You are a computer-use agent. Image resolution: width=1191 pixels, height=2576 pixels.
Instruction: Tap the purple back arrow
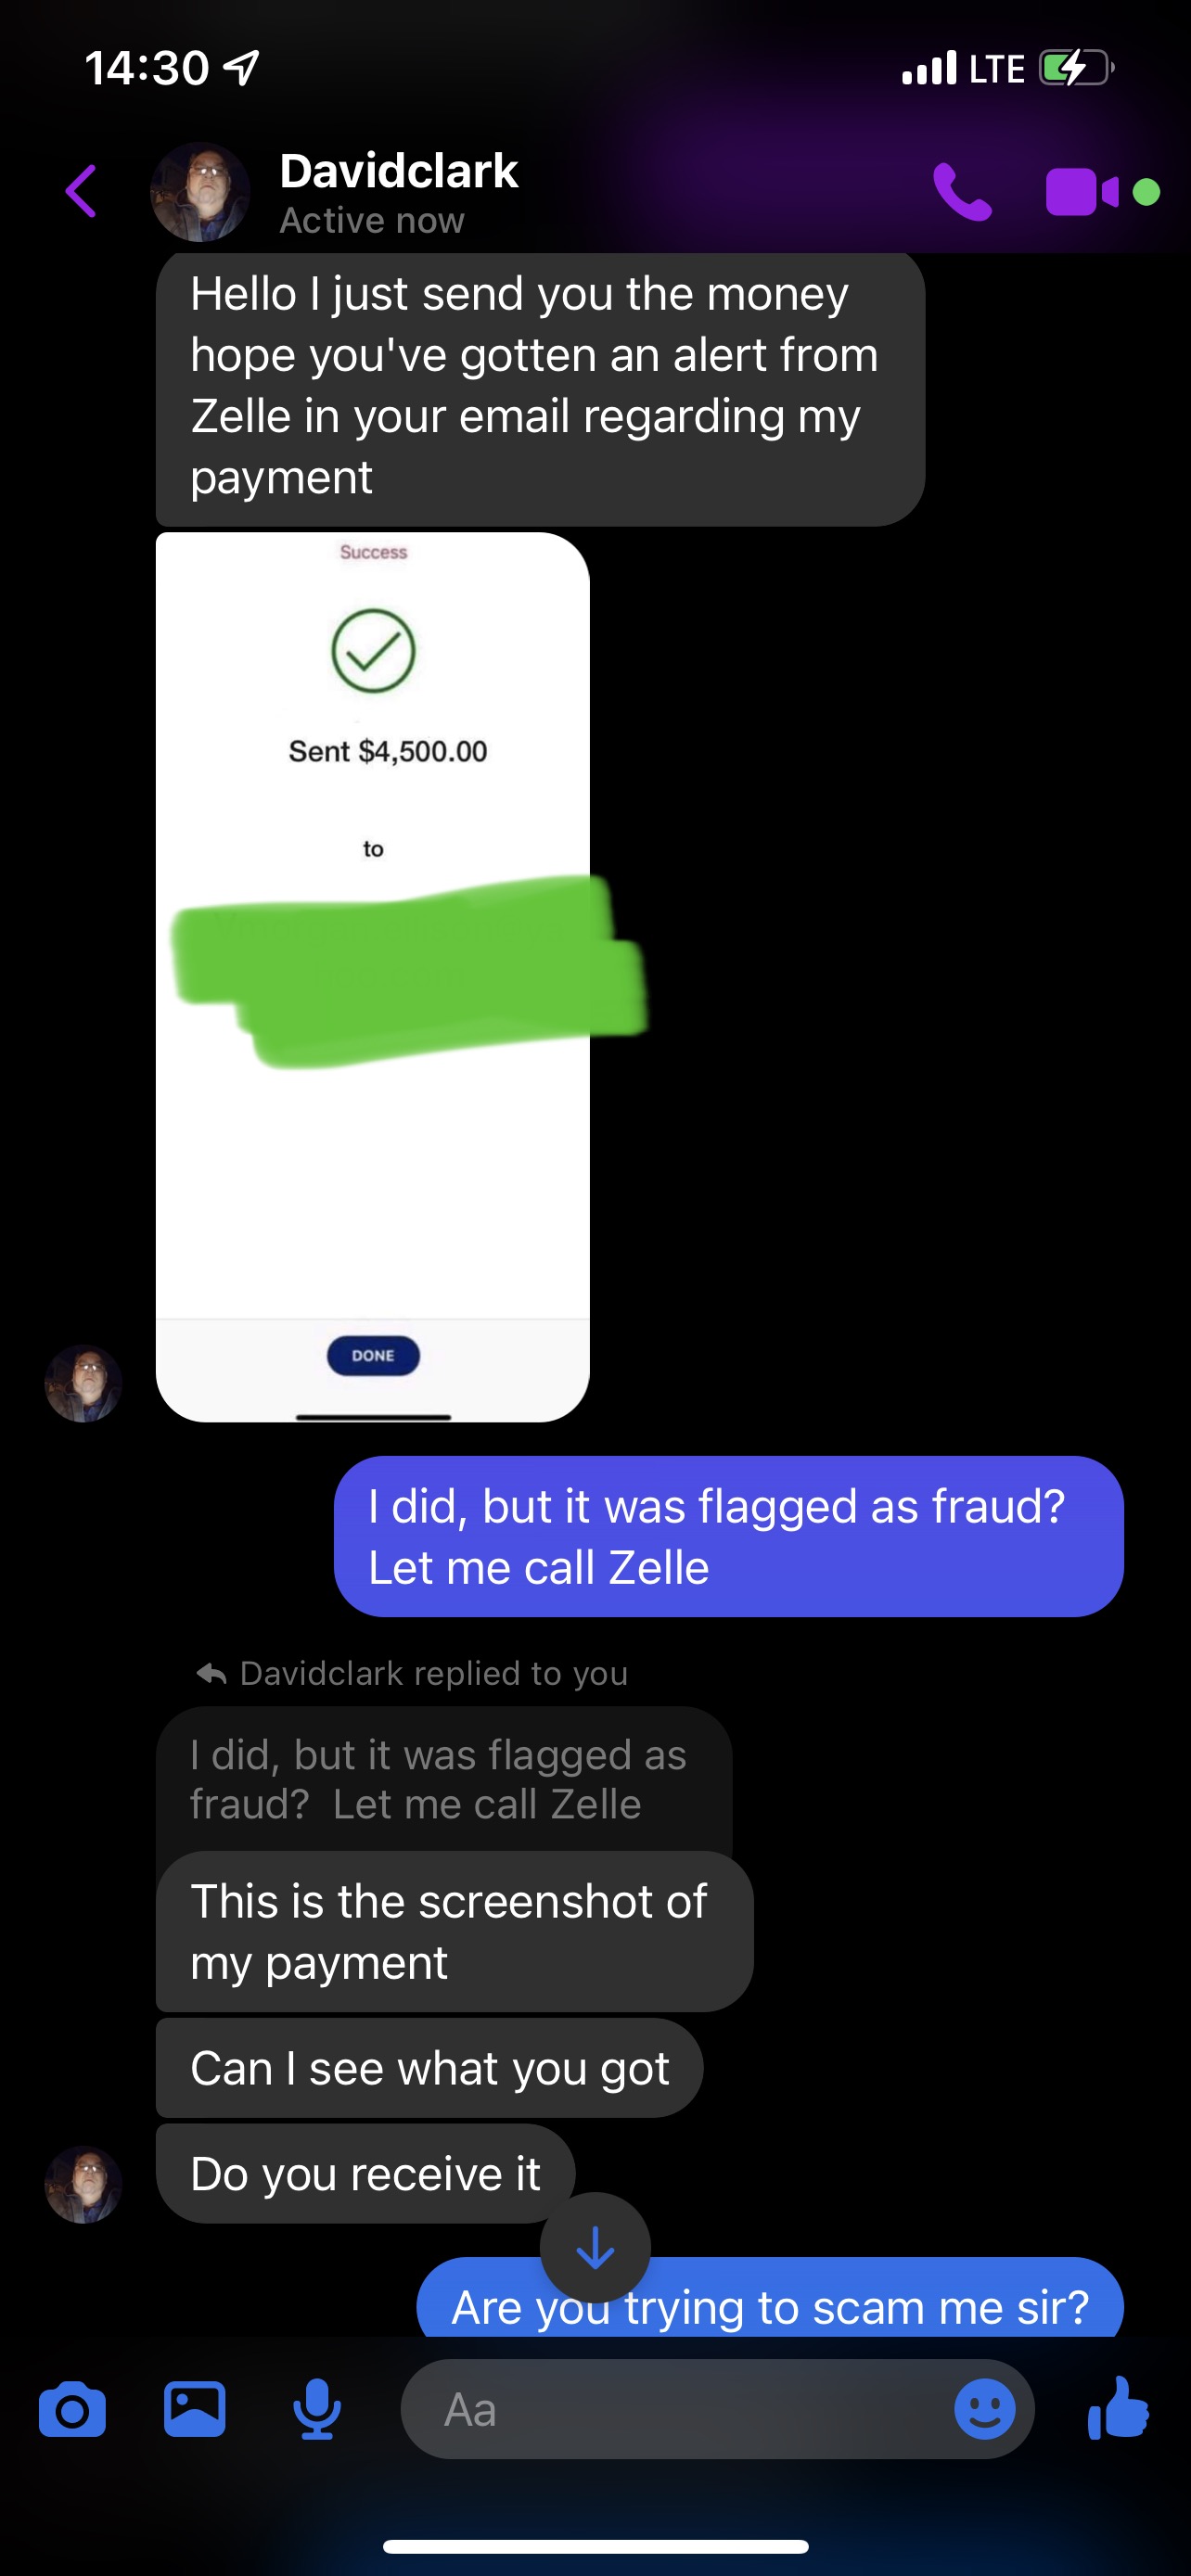coord(81,191)
